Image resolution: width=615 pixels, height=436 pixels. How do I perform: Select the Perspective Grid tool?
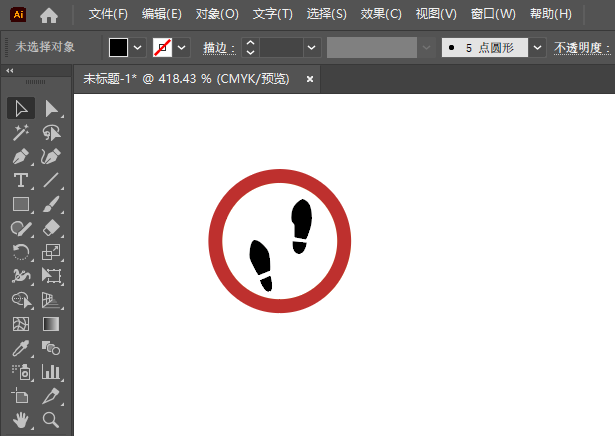(51, 300)
